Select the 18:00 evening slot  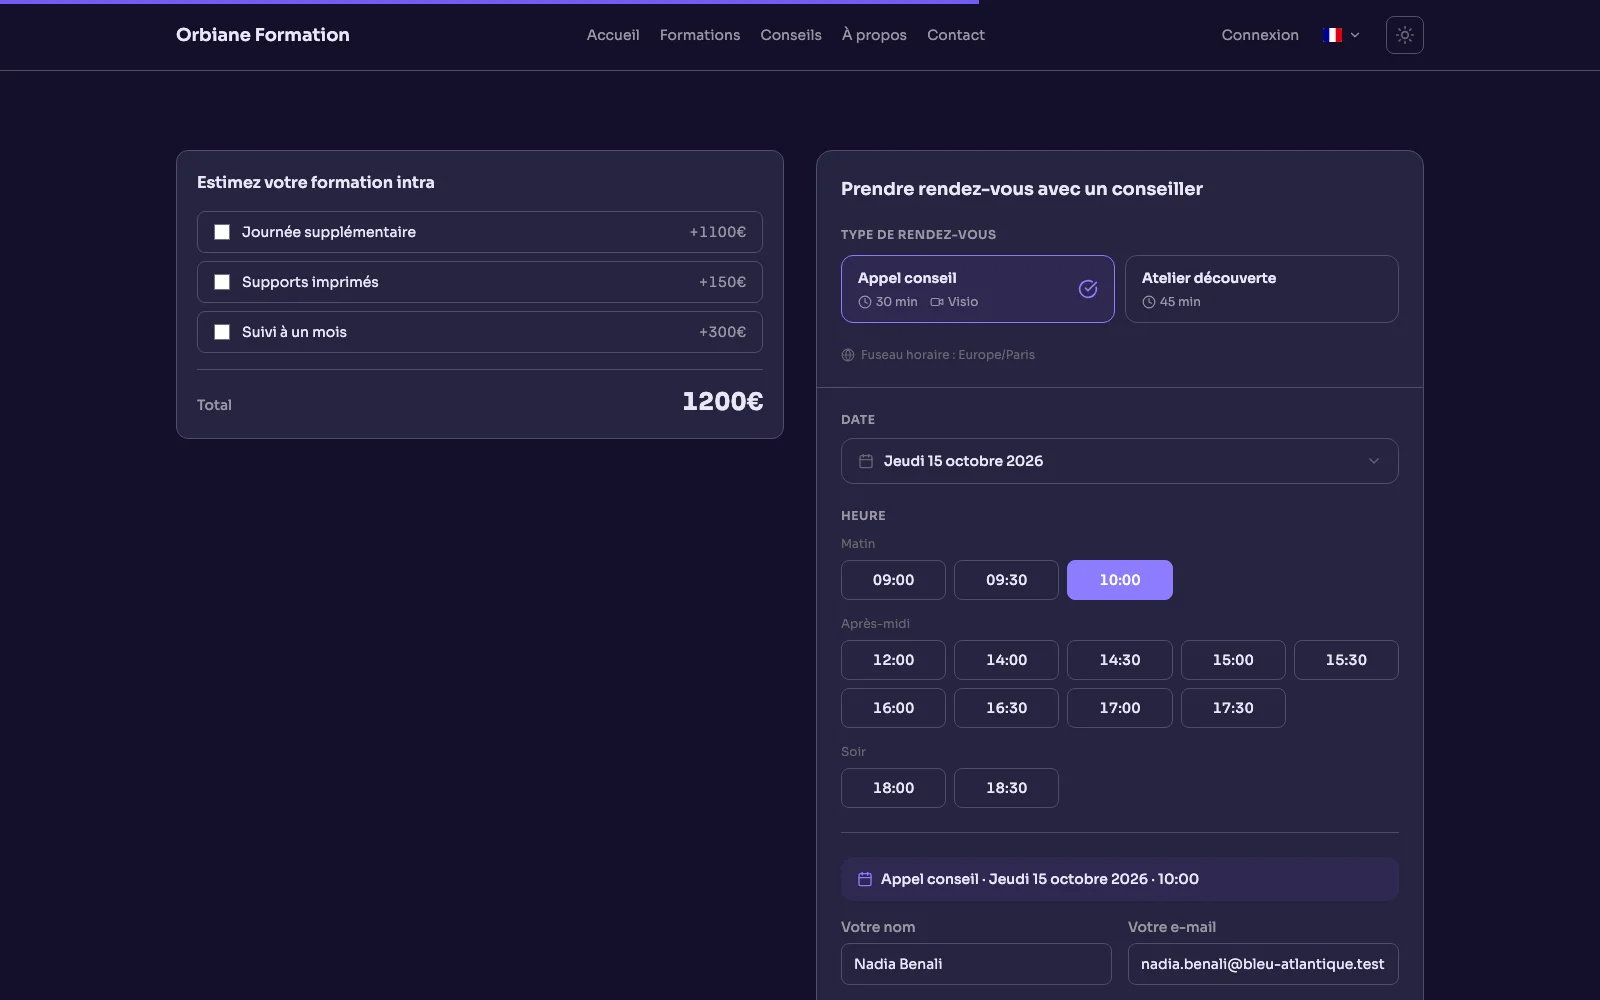(893, 788)
